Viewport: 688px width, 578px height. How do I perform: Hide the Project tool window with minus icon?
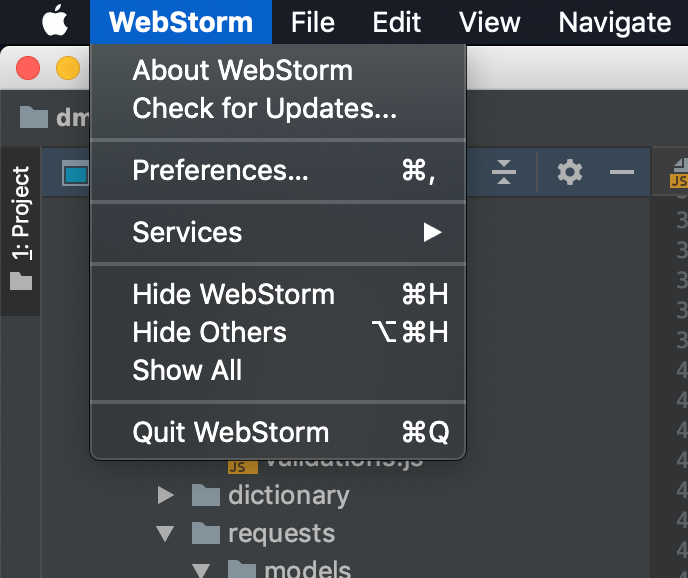[x=622, y=172]
